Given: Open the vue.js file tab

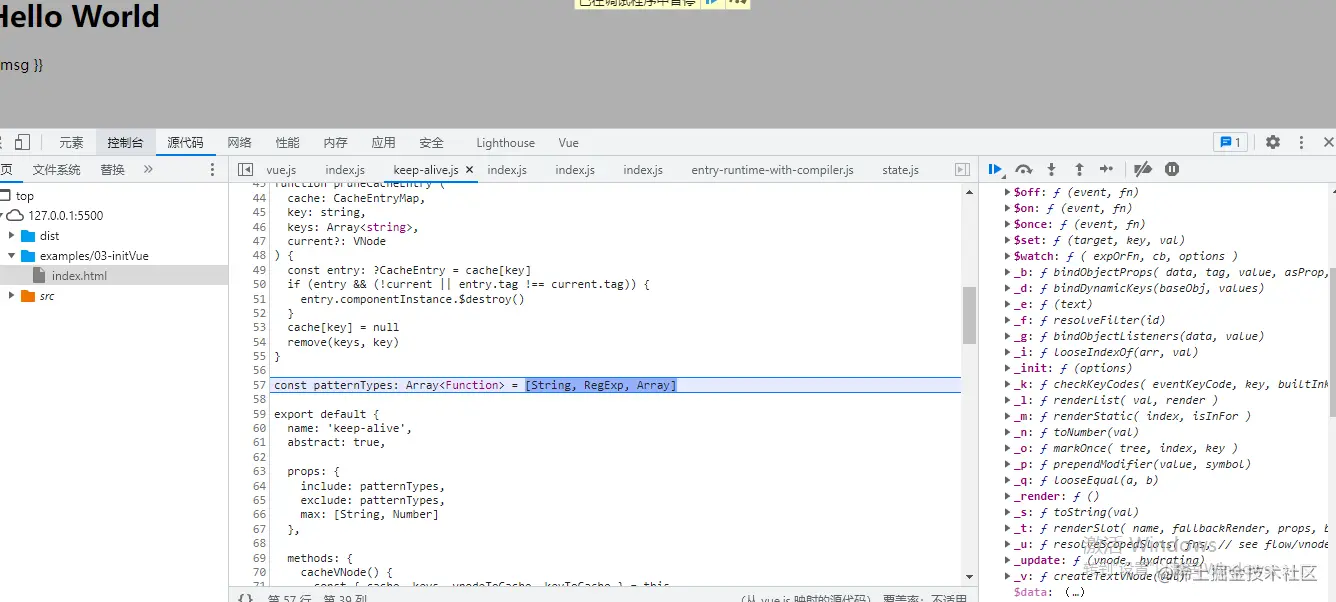Looking at the screenshot, I should pyautogui.click(x=281, y=170).
